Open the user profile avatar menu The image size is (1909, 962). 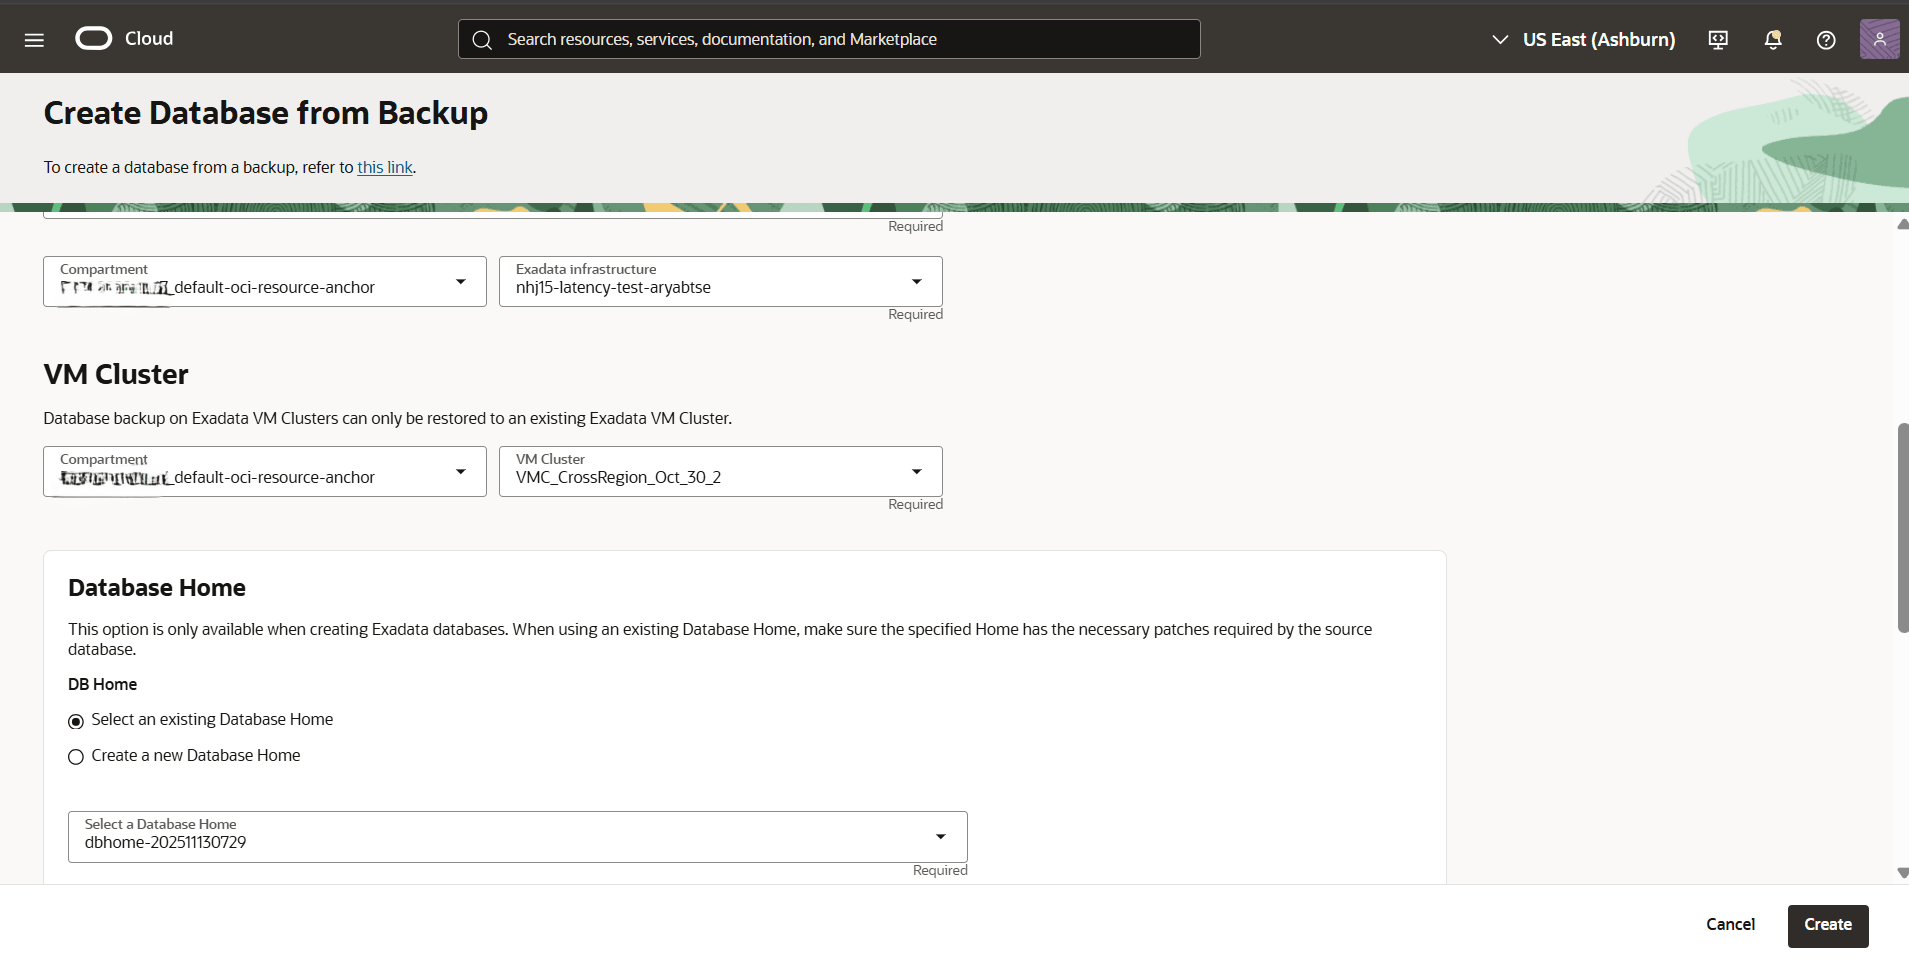(x=1879, y=39)
